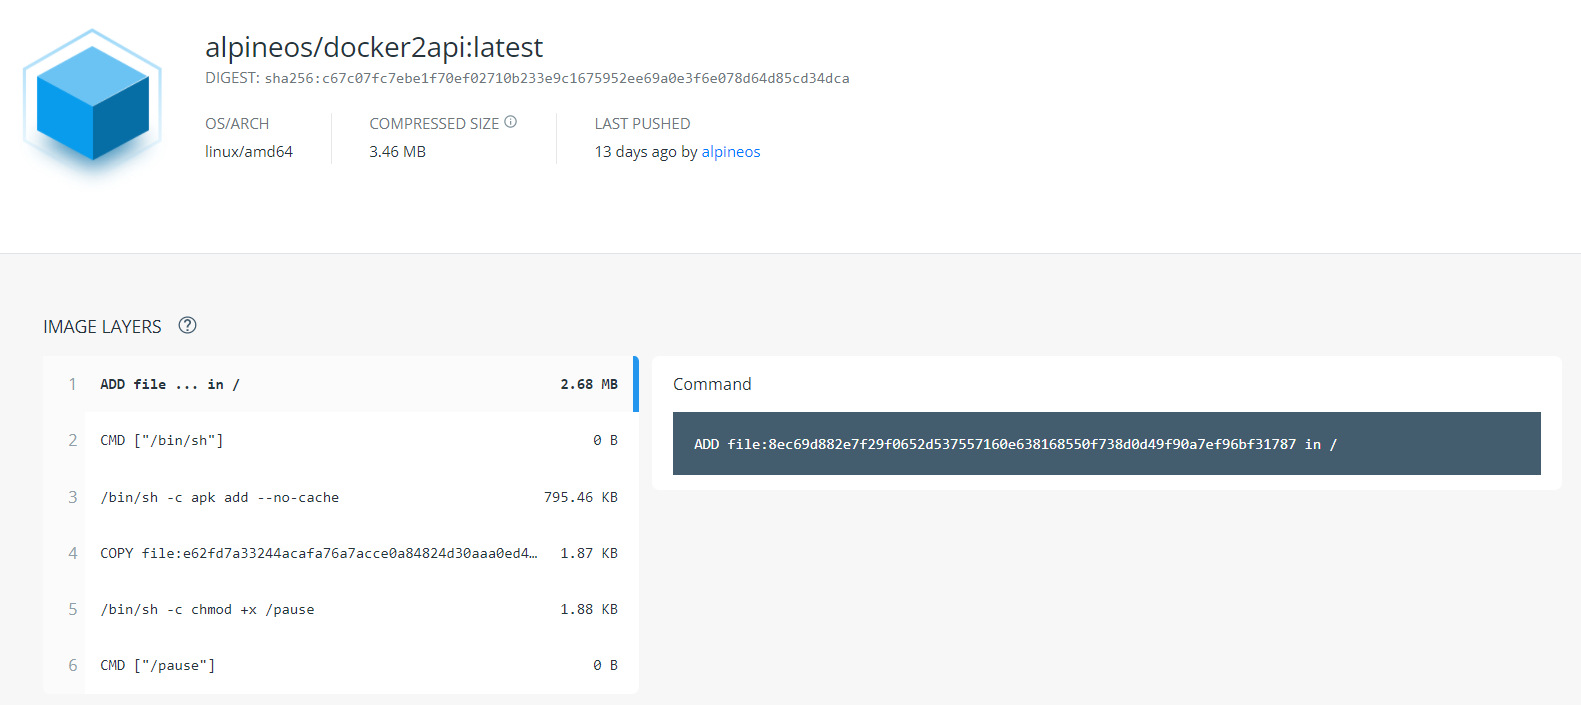Select layer 1 ADD file row
The height and width of the screenshot is (705, 1581).
(340, 384)
